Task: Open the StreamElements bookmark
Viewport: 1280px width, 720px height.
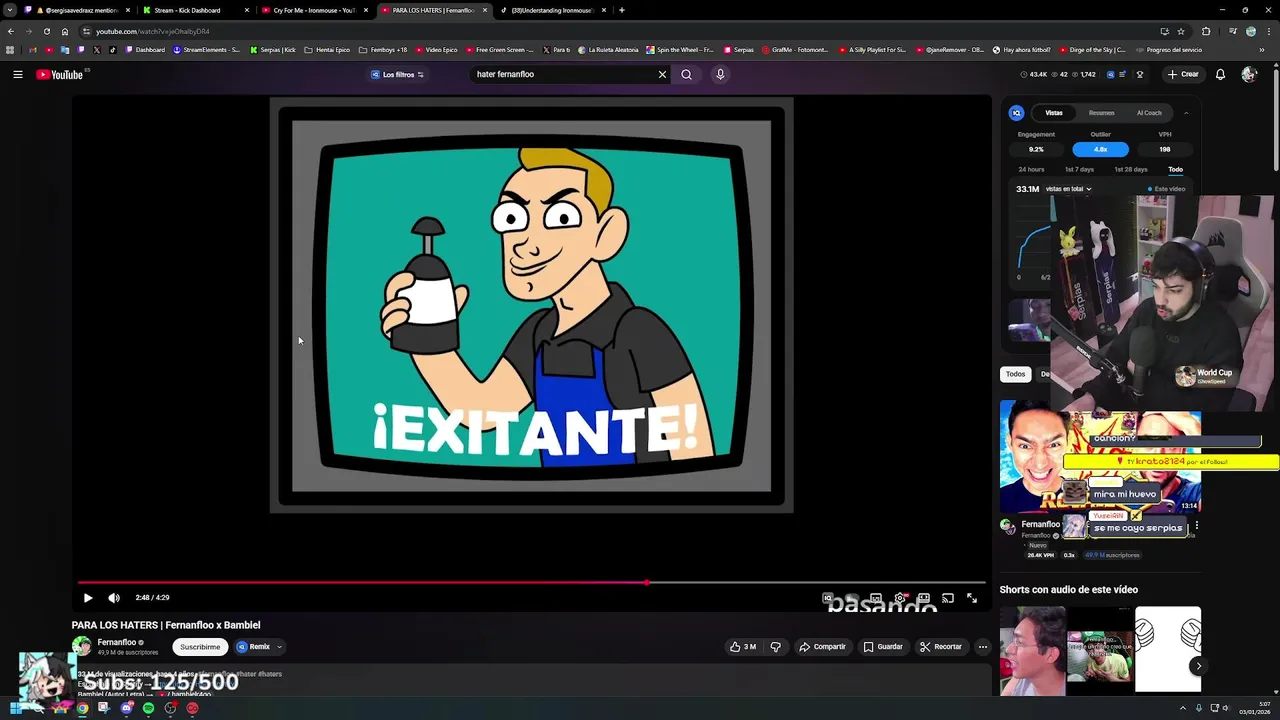Action: pos(208,49)
